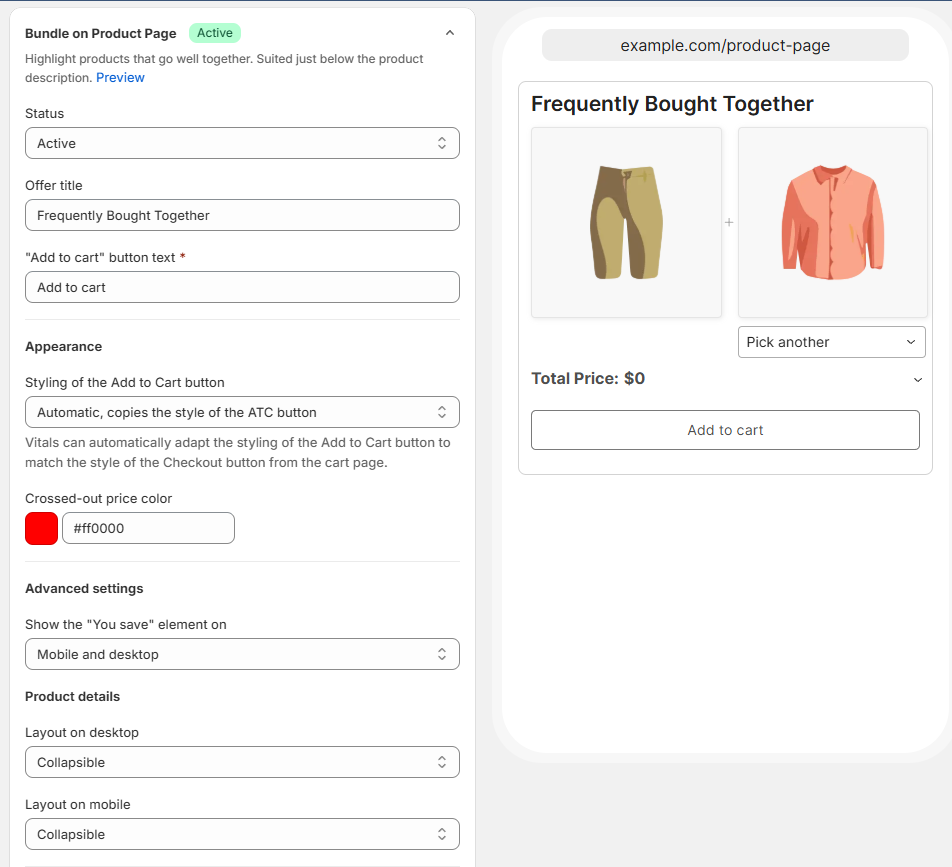Image resolution: width=952 pixels, height=867 pixels.
Task: Click the red crossed-out price color swatch
Action: (41, 528)
